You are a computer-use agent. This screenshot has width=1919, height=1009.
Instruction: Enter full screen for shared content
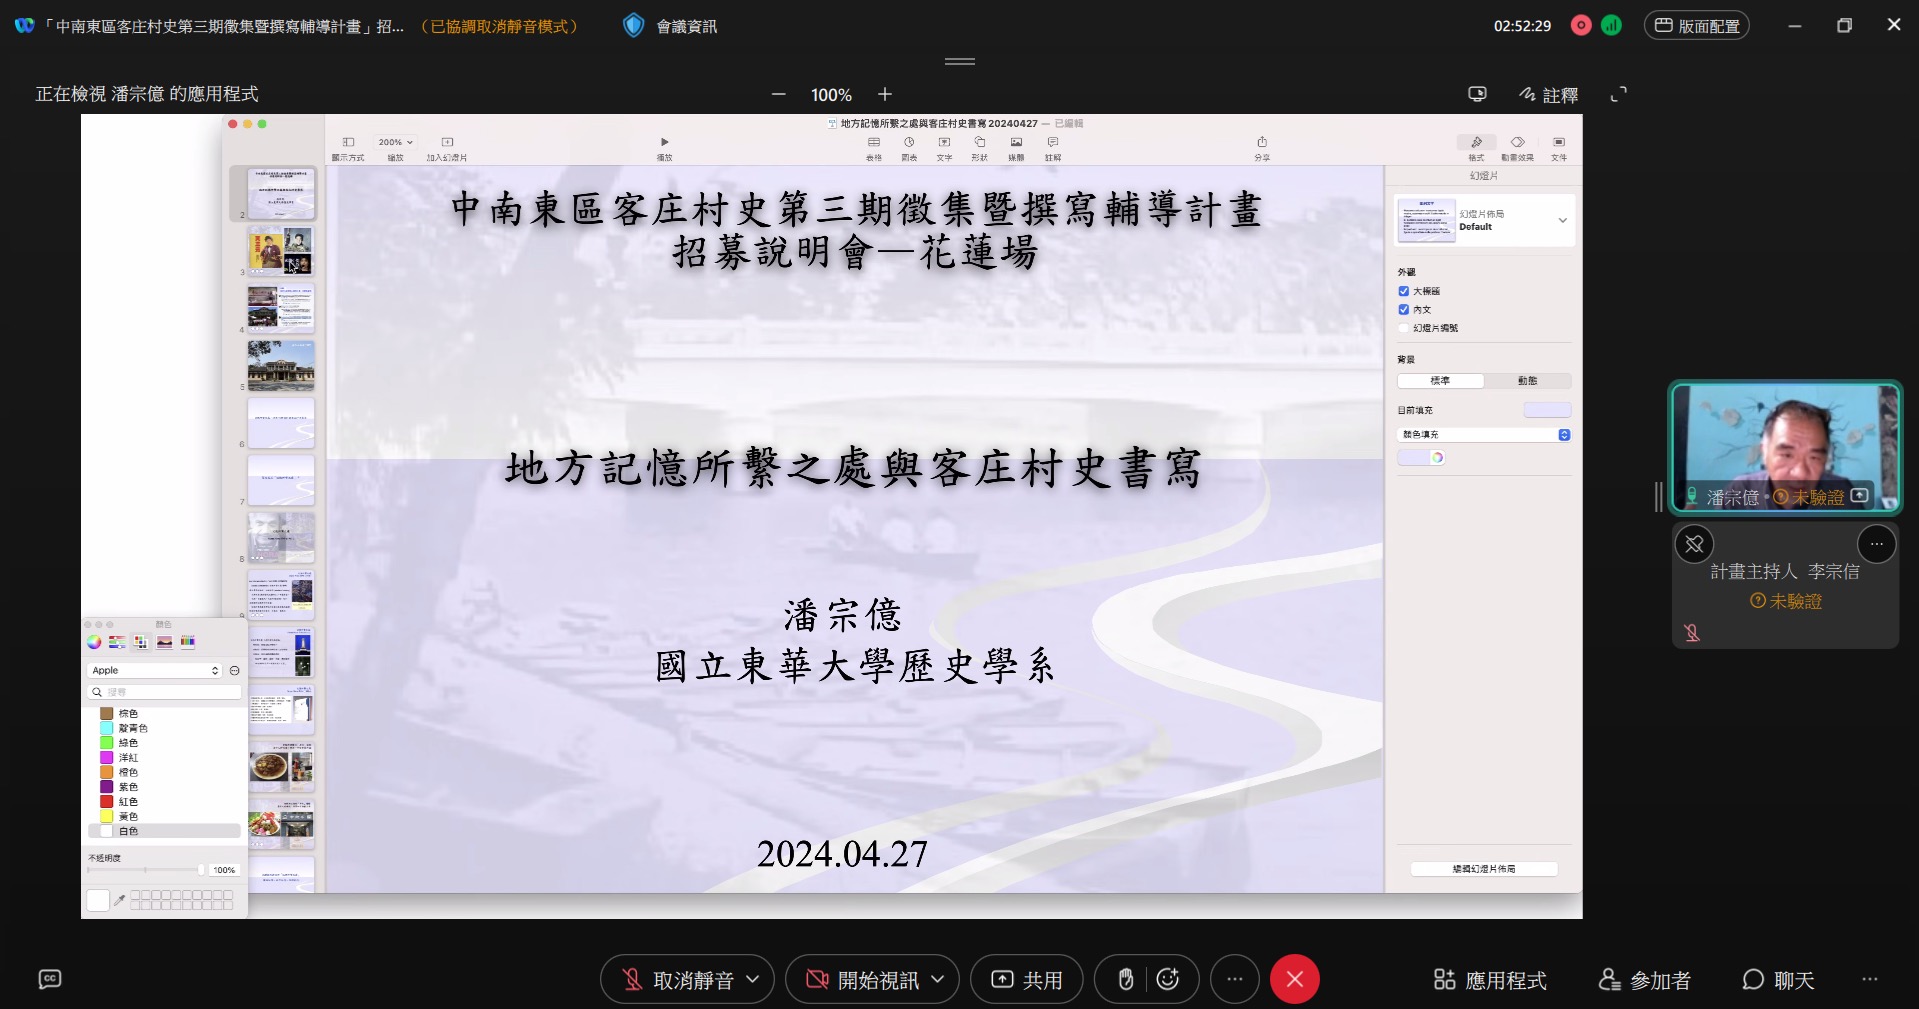[x=1619, y=94]
